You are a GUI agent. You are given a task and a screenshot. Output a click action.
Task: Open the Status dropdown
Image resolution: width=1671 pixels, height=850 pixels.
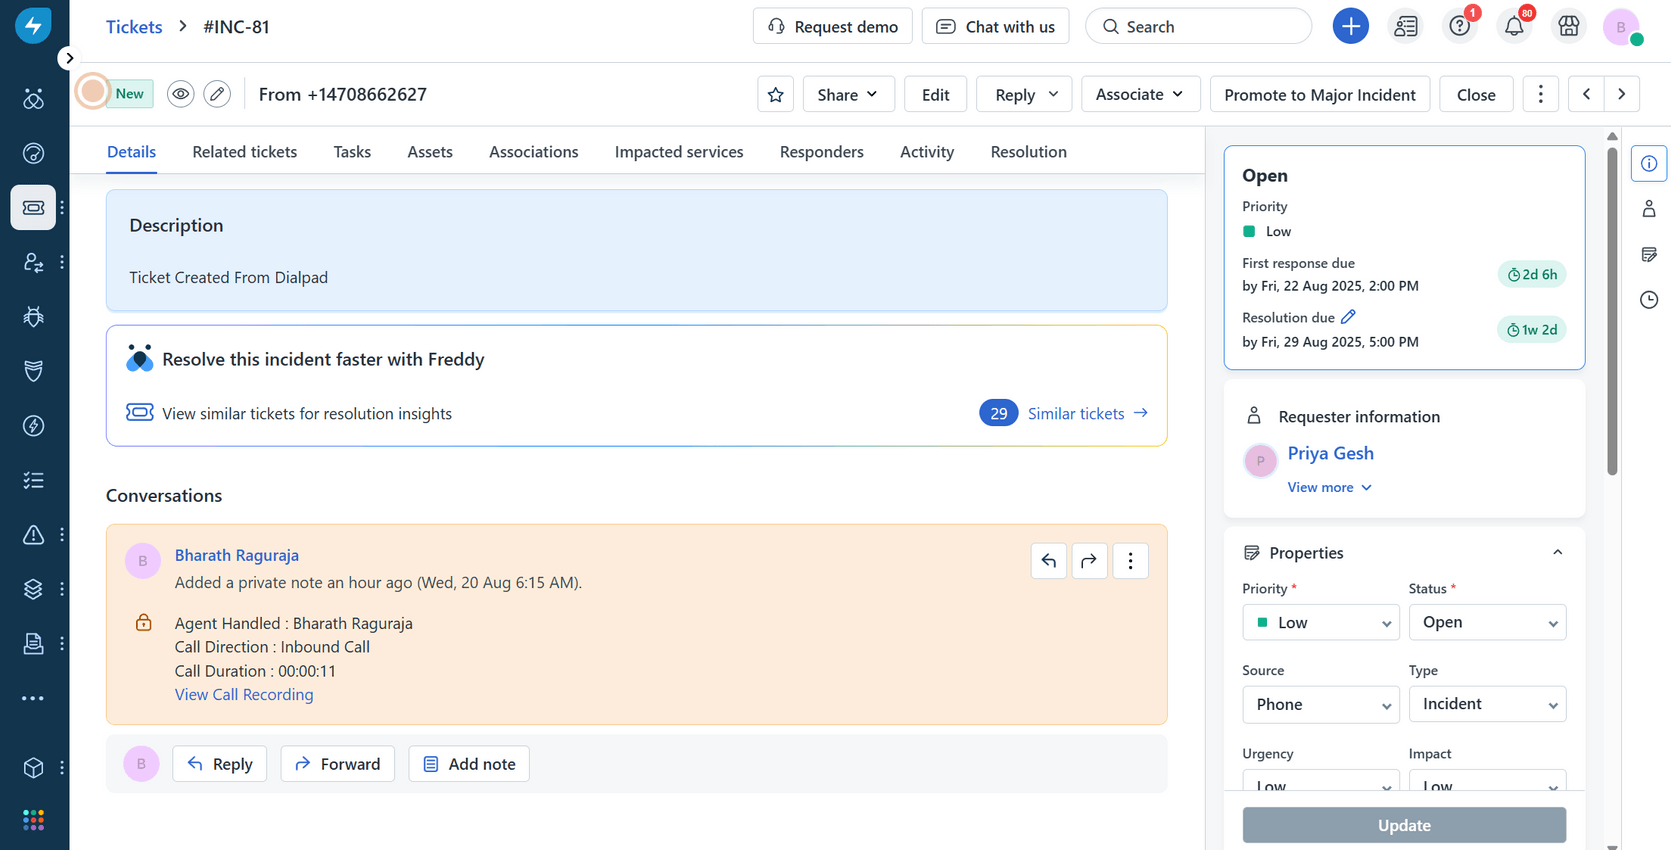click(x=1486, y=622)
